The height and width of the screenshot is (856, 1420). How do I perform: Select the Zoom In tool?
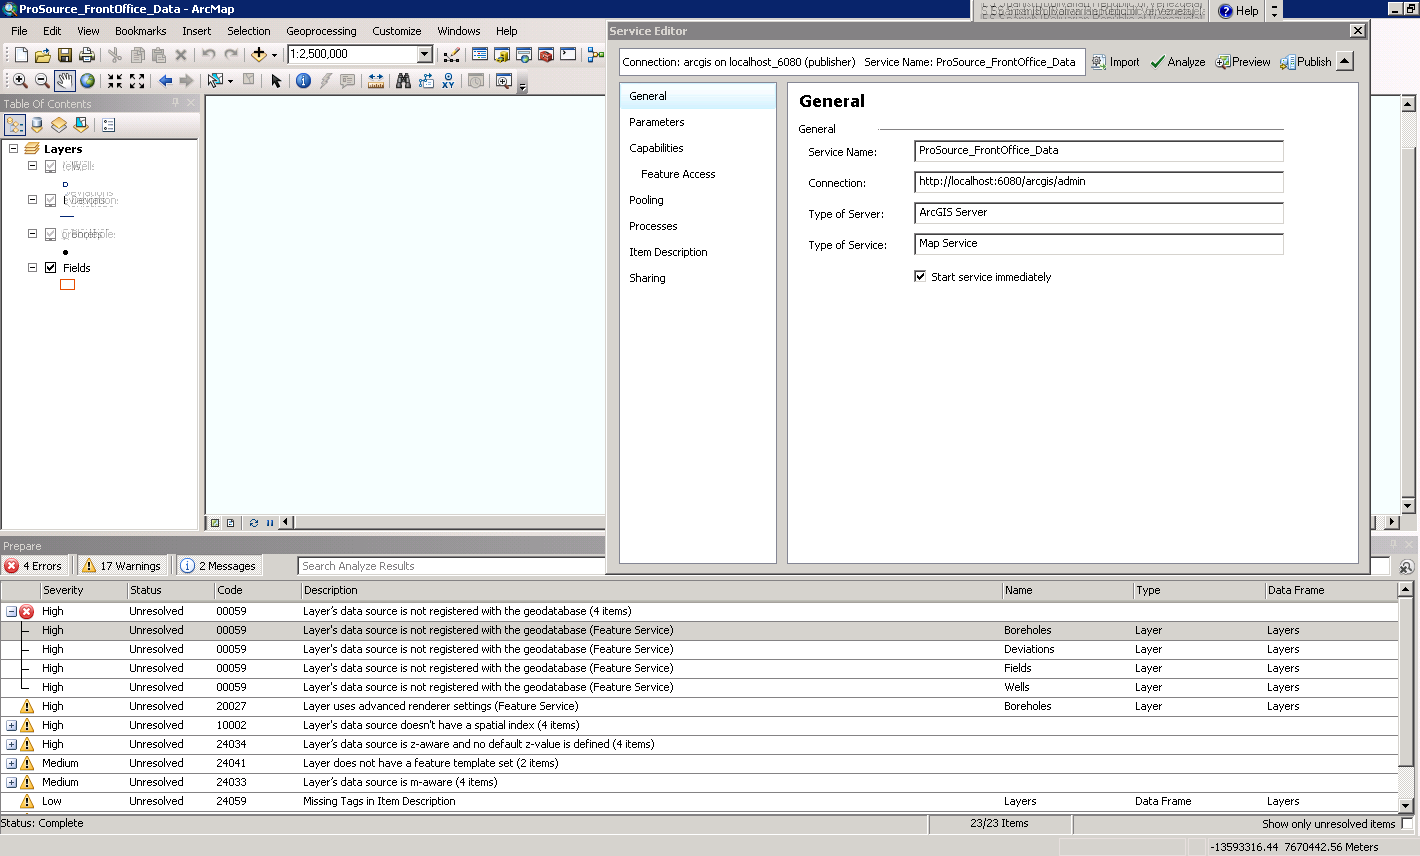20,81
